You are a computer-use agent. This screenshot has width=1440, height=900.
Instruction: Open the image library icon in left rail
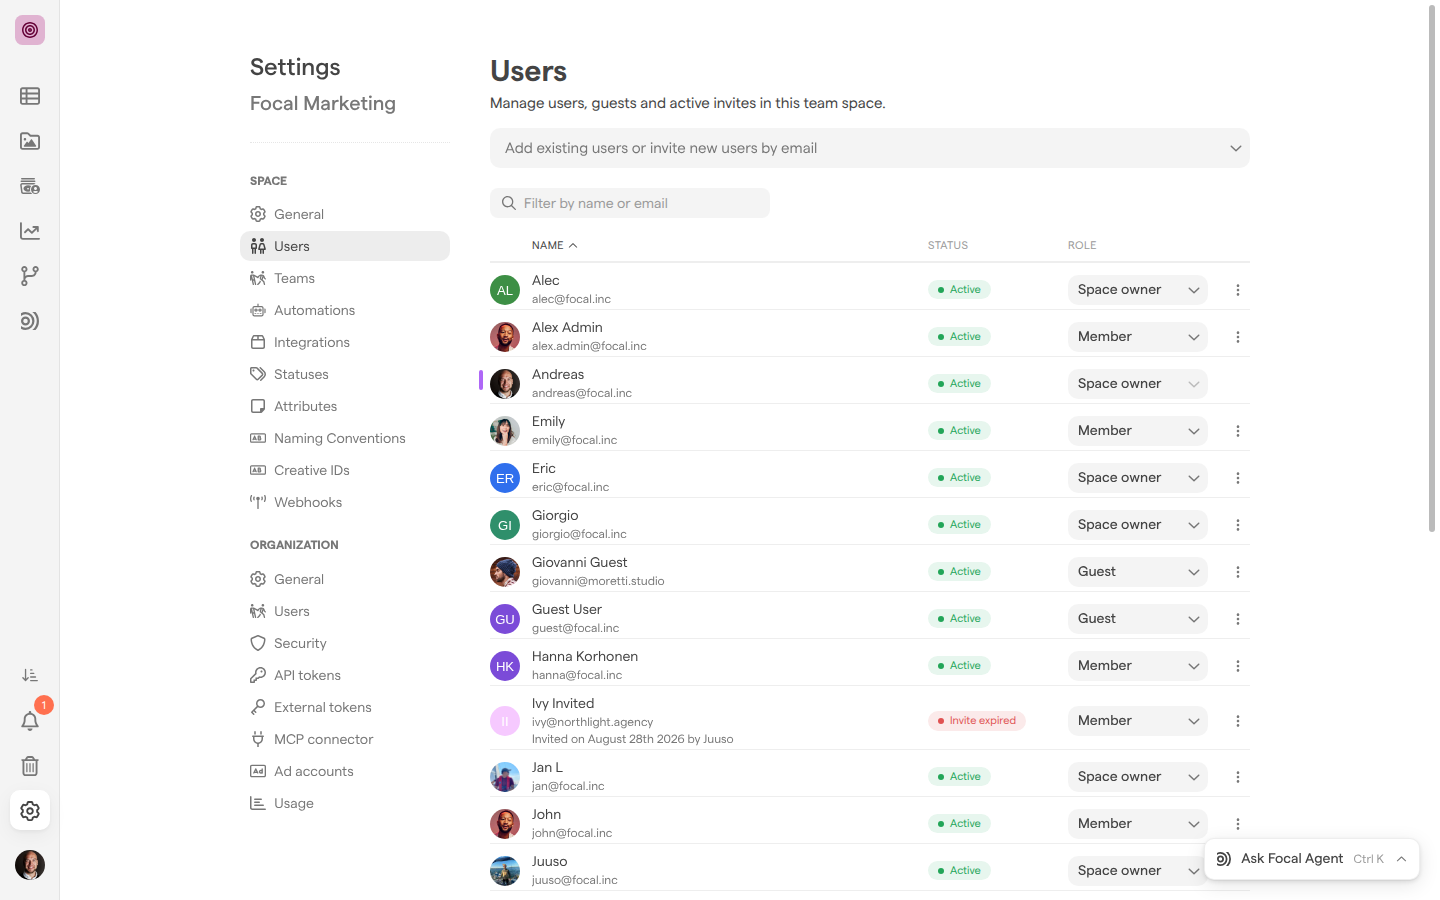tap(30, 141)
